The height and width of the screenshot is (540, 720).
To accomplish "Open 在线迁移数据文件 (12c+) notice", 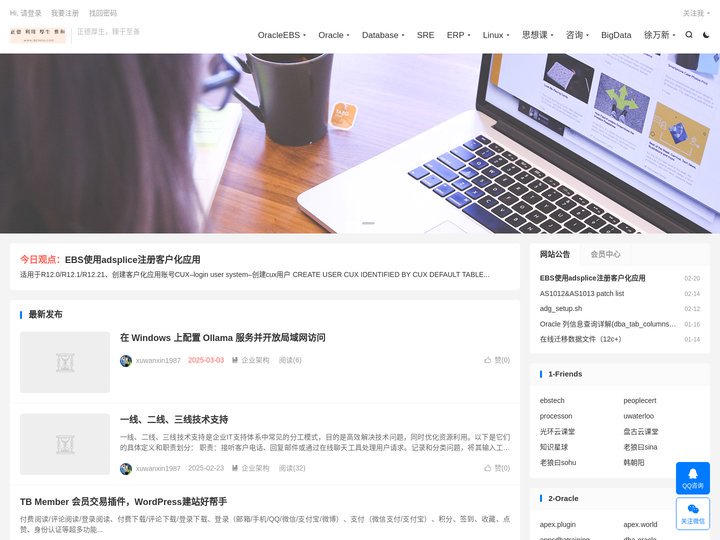I will (580, 339).
